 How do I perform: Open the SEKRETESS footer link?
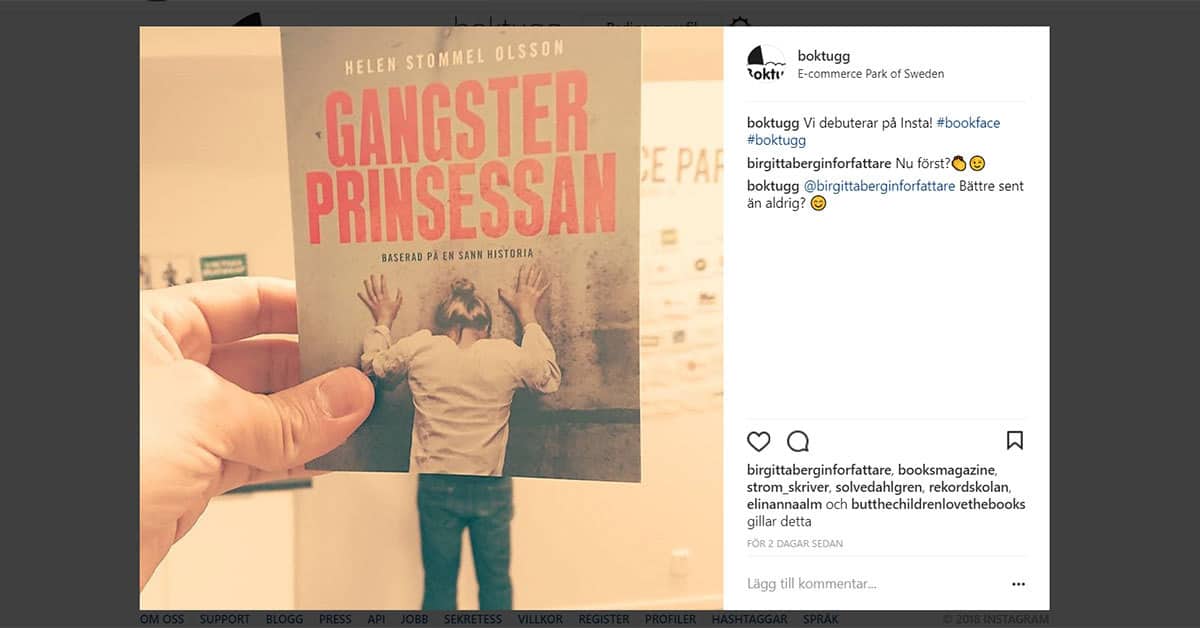click(x=473, y=619)
